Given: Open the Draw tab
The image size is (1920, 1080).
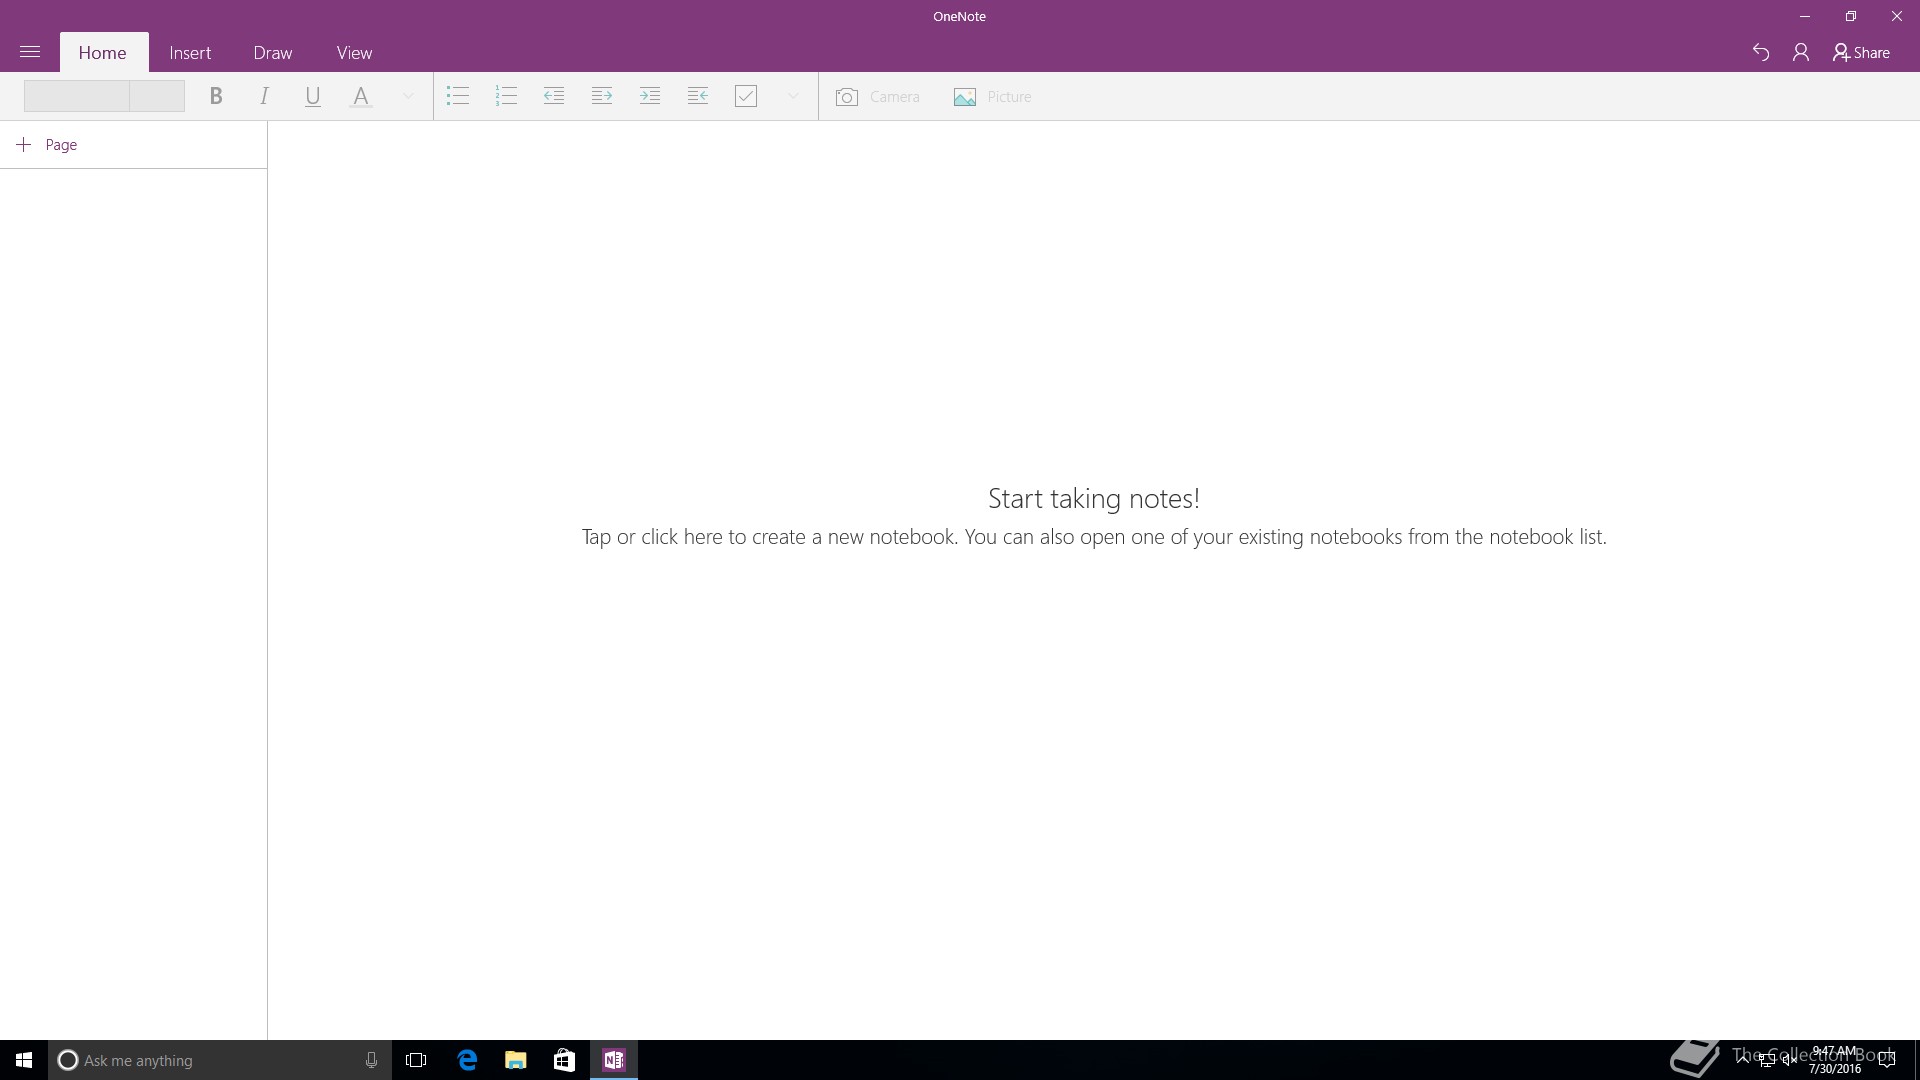Looking at the screenshot, I should click(273, 53).
